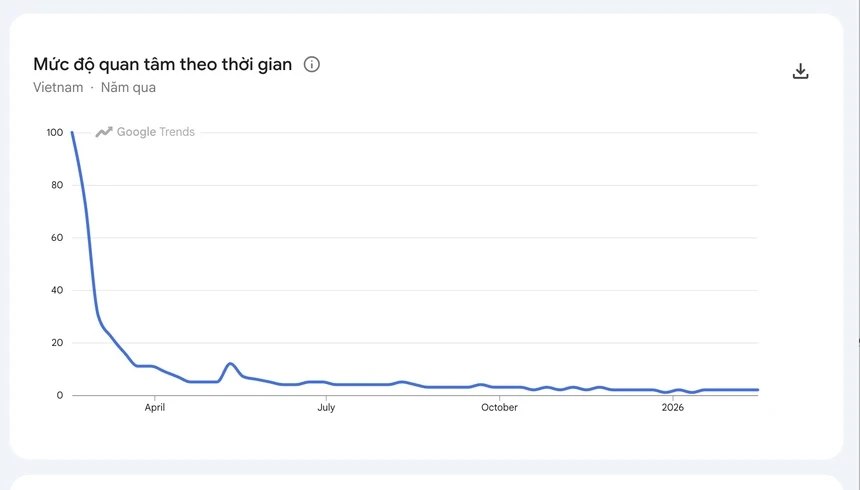The width and height of the screenshot is (860, 490).
Task: Download the chart data using the download icon
Action: 800,71
